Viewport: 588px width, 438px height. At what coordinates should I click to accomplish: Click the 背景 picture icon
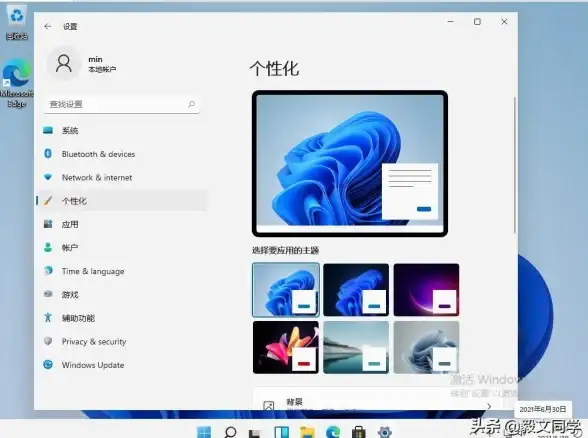pyautogui.click(x=269, y=406)
